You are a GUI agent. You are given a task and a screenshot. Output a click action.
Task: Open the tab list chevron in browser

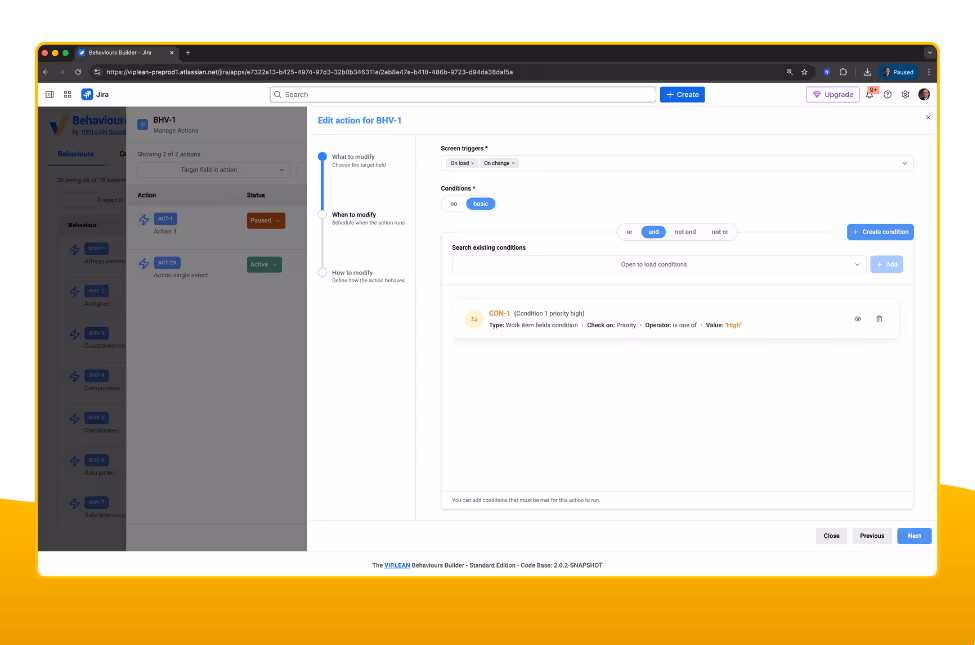(929, 53)
